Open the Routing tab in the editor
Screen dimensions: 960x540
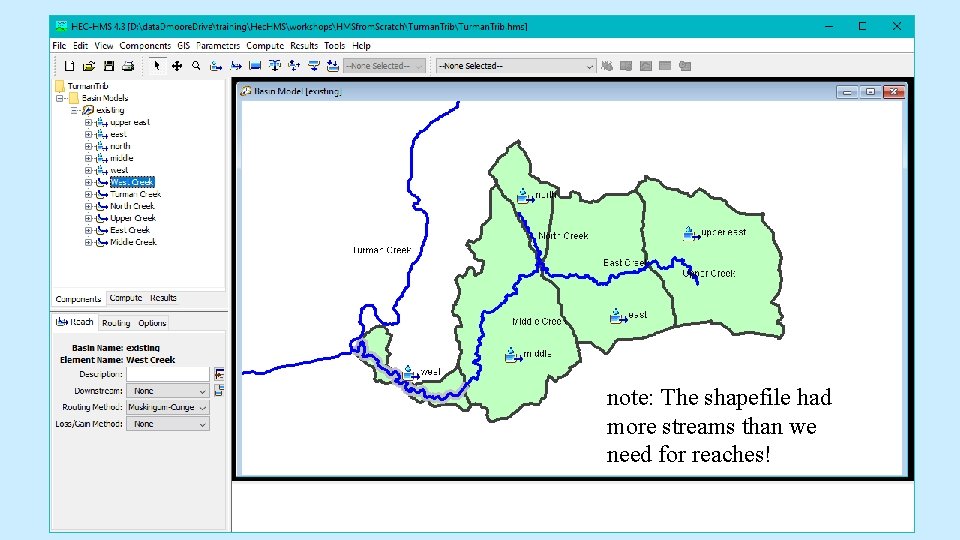click(116, 323)
